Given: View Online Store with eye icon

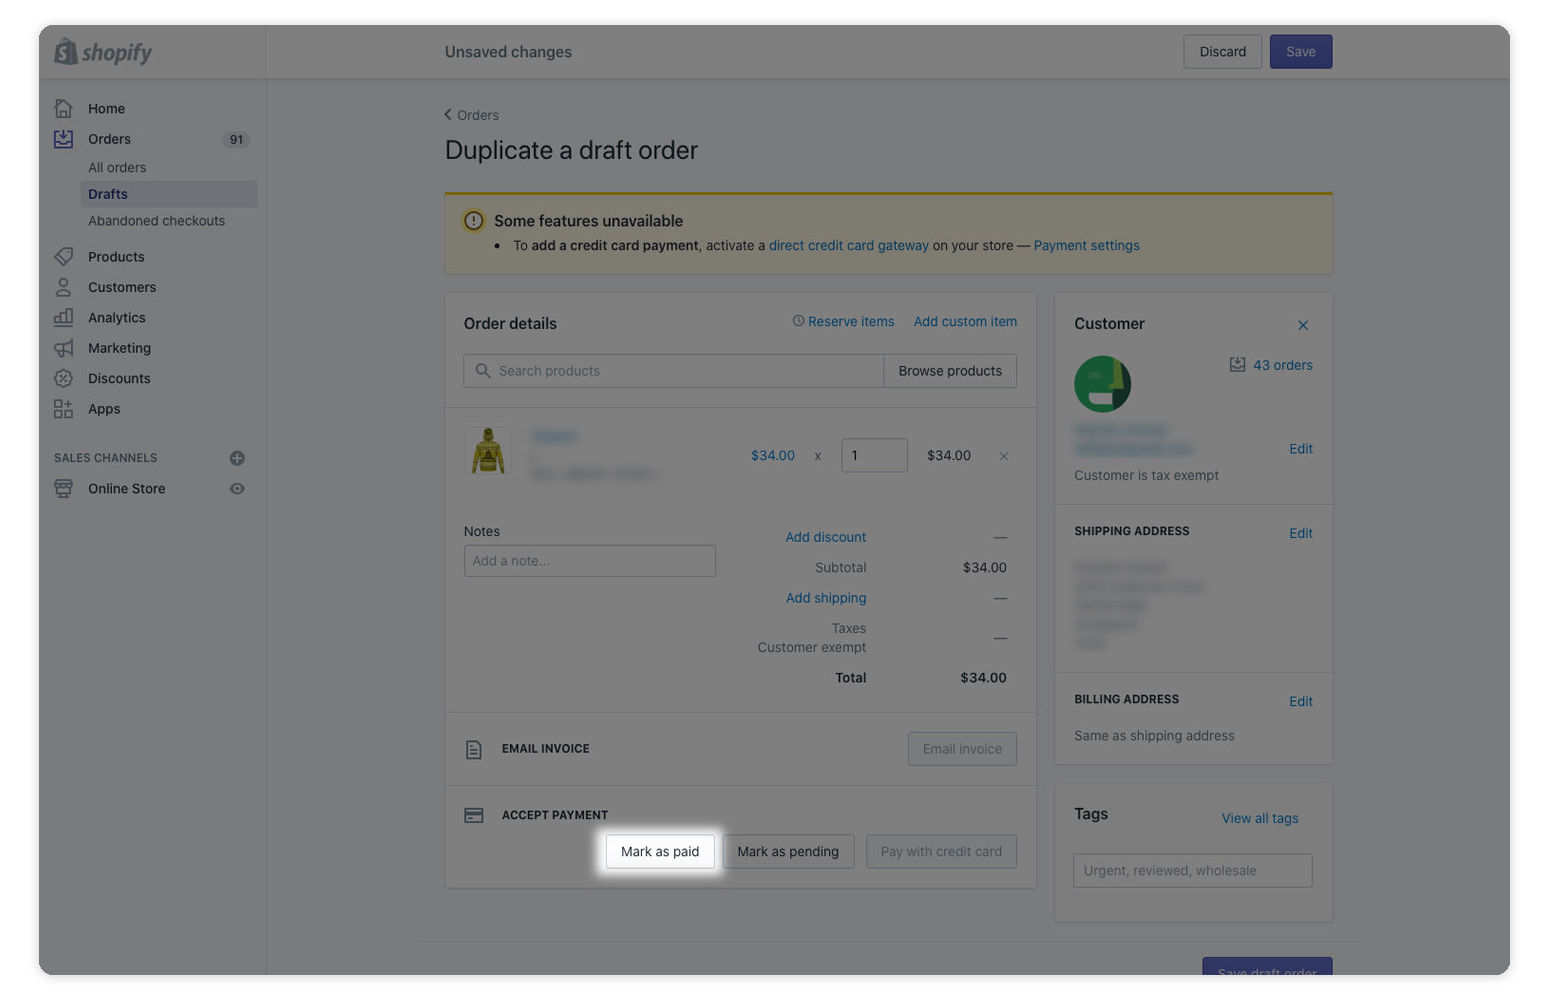Looking at the screenshot, I should pos(237,489).
